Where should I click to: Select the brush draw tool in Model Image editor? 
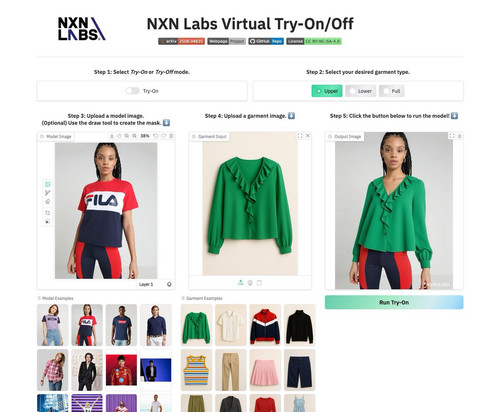click(47, 193)
